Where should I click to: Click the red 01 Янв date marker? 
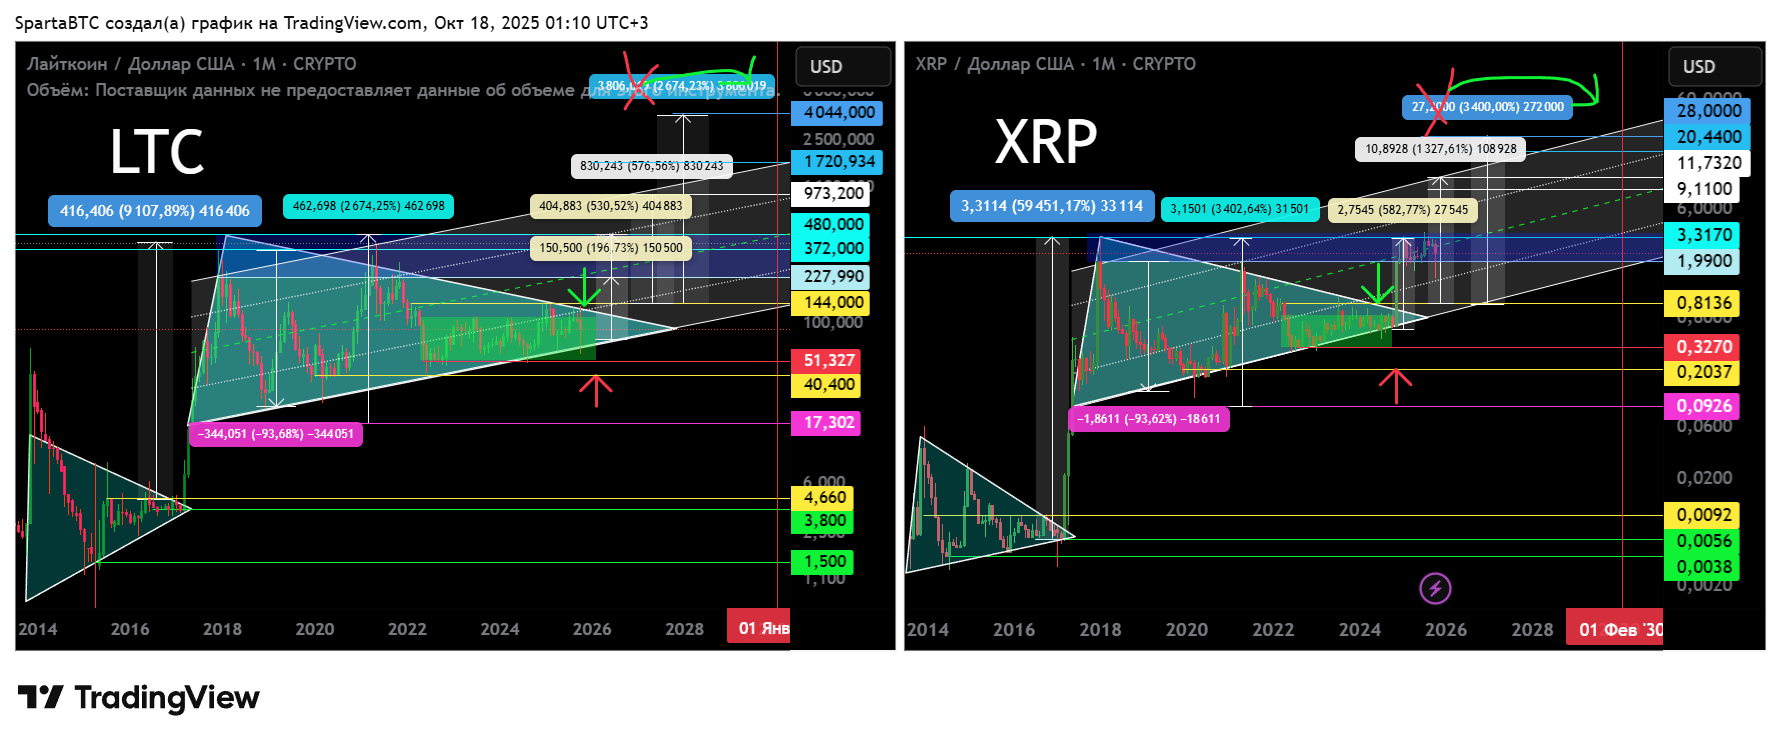(758, 628)
